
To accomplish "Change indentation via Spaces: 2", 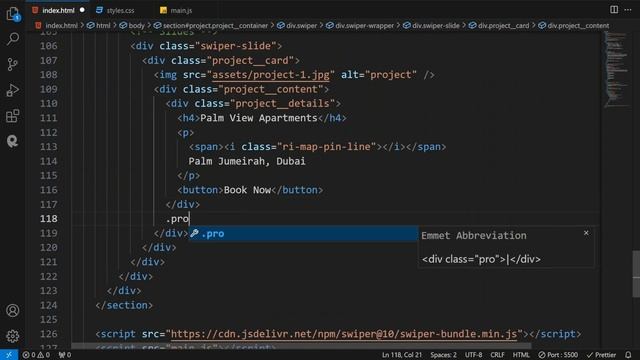I will coord(443,355).
